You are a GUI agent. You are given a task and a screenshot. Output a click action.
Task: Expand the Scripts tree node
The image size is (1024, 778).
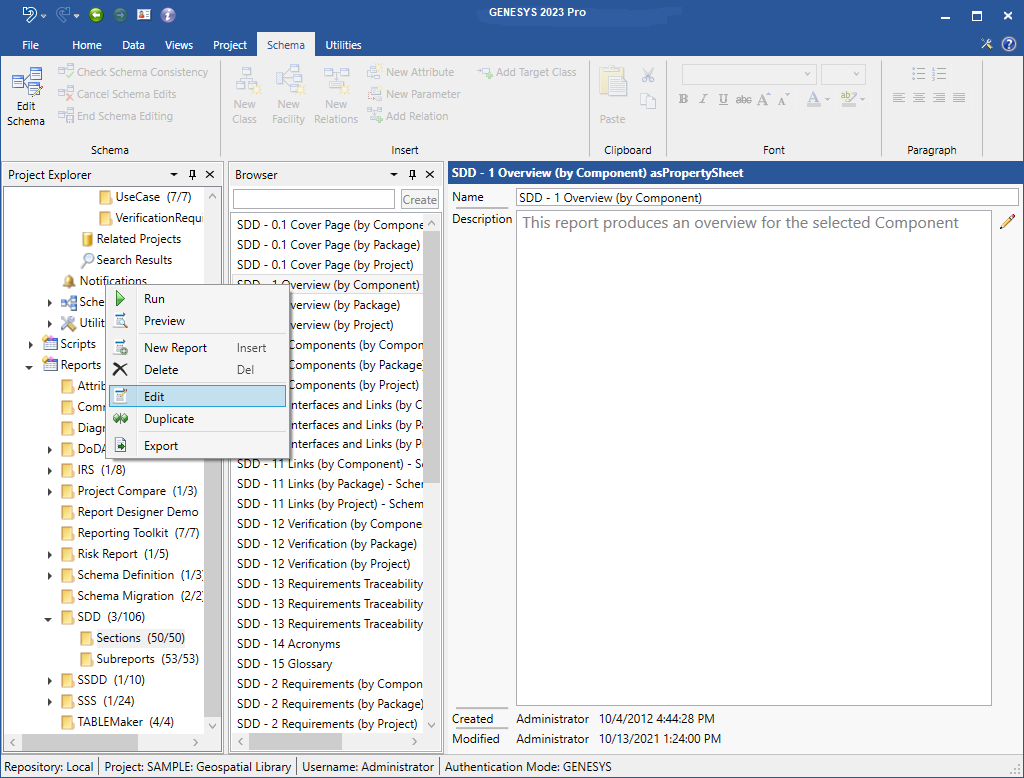(32, 344)
